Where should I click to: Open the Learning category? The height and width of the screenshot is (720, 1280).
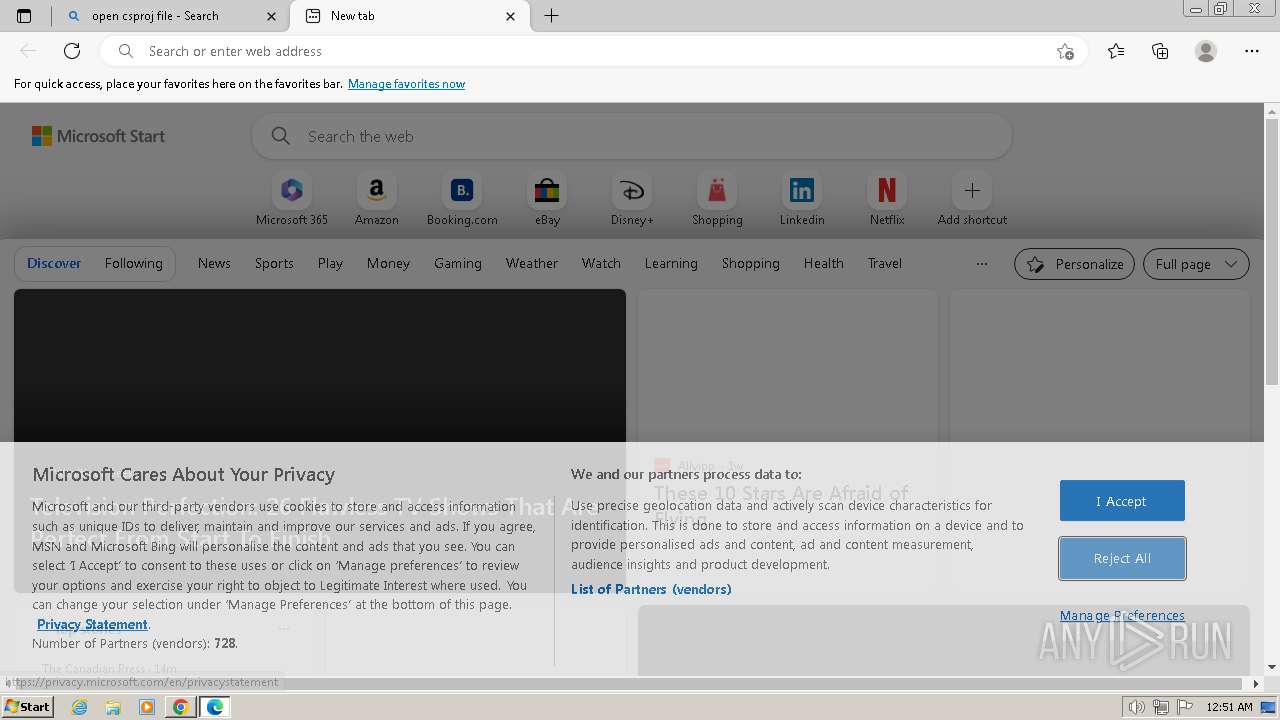coord(671,263)
